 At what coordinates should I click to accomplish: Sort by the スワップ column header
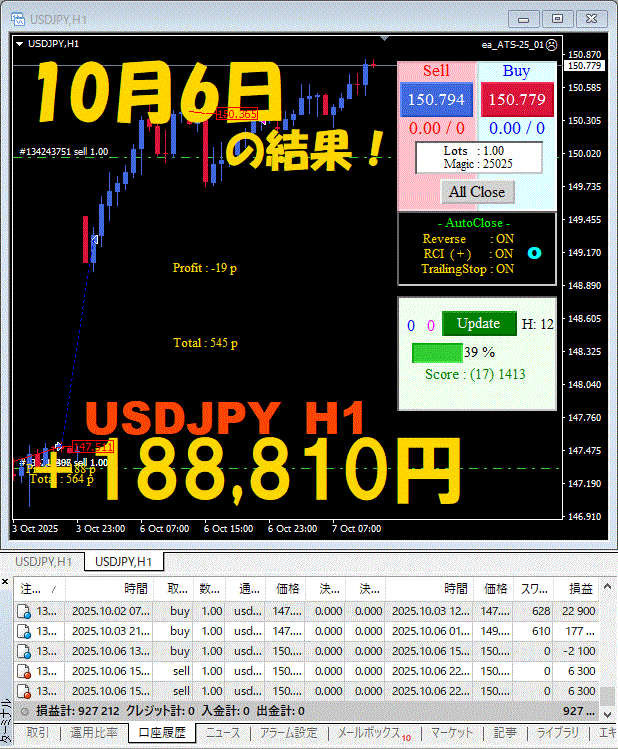point(533,588)
